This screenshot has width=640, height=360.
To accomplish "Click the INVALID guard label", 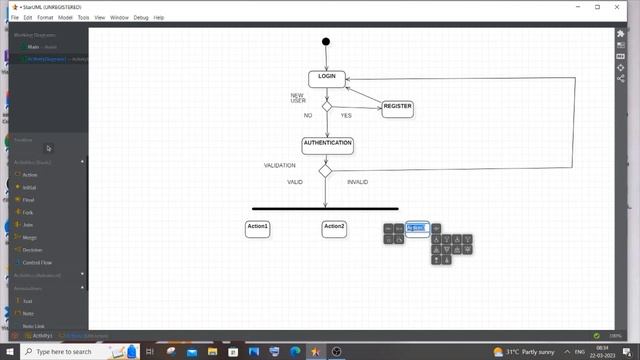I will pos(358,182).
